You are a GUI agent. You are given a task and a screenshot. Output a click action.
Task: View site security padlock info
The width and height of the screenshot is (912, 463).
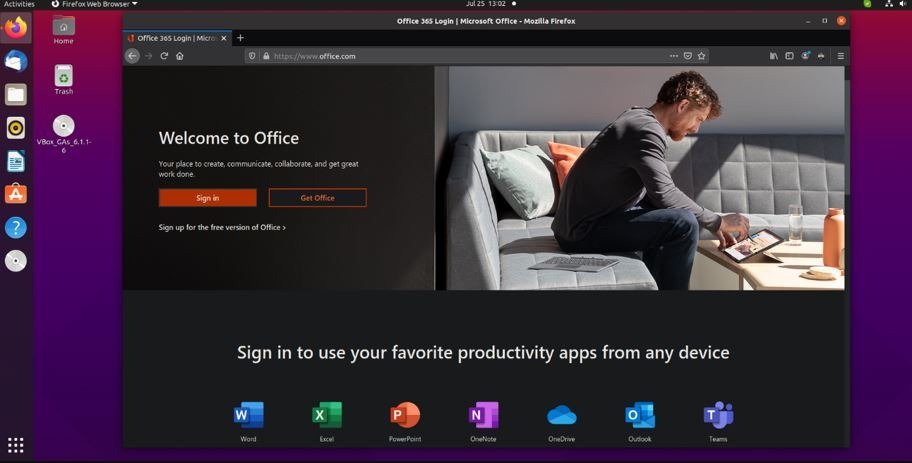pos(266,56)
